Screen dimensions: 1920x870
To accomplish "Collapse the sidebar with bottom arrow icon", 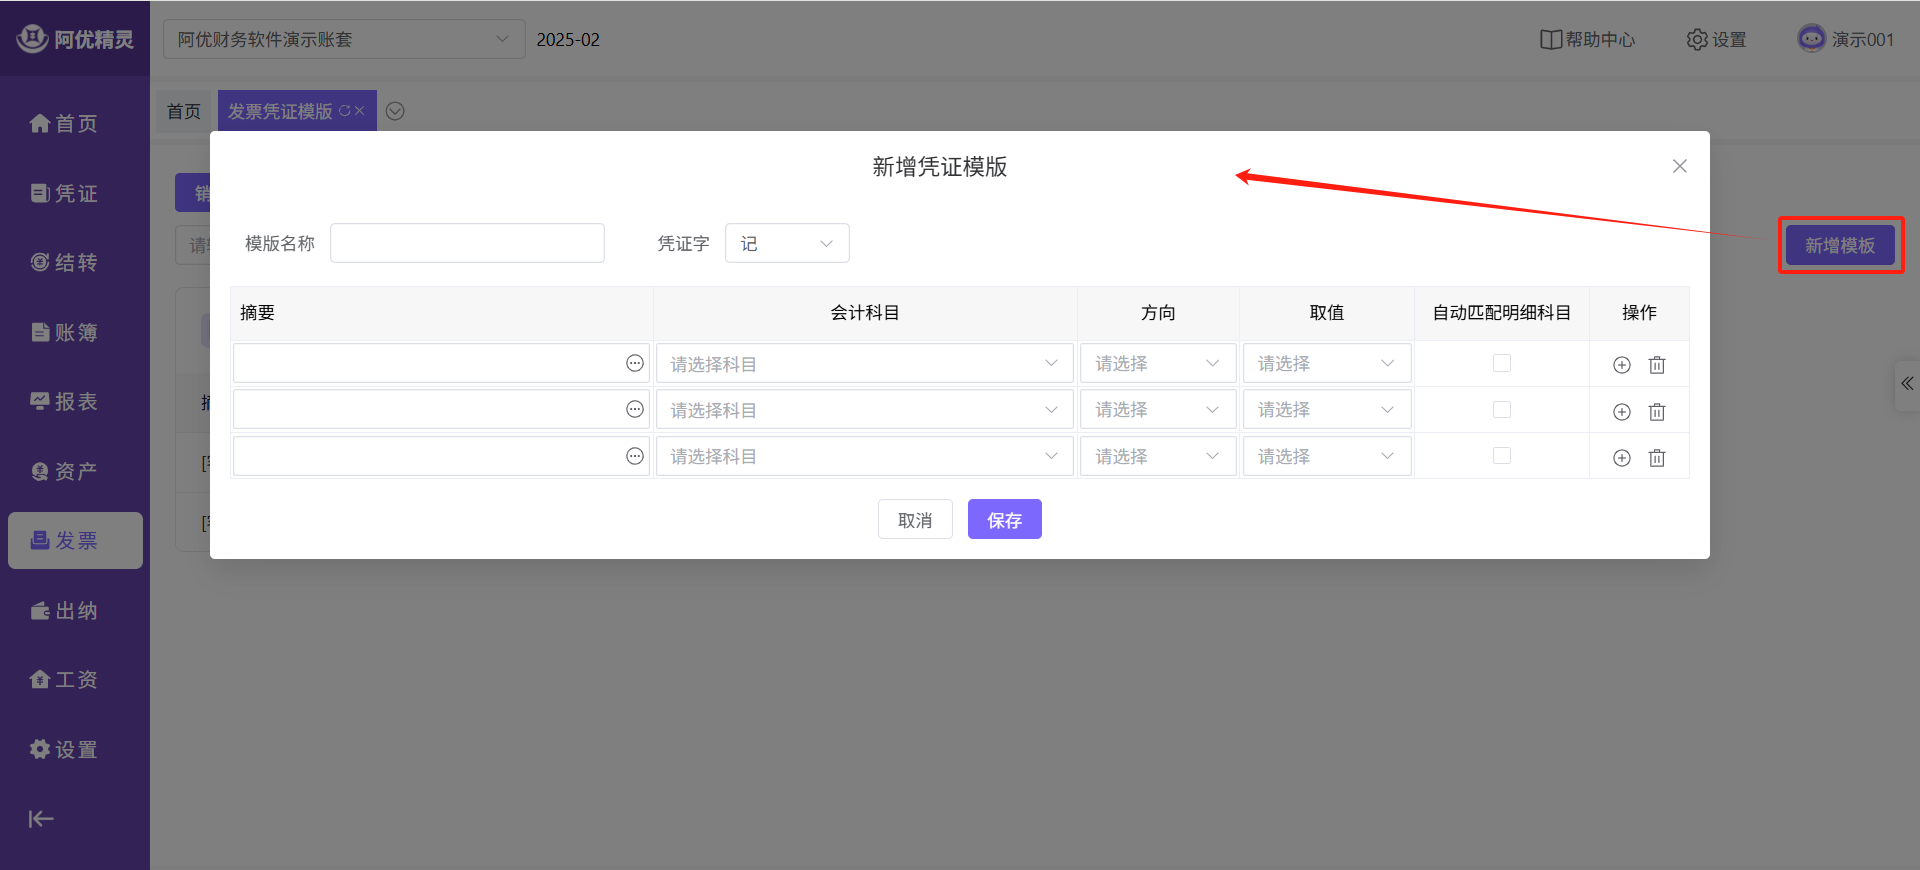I will click(41, 819).
